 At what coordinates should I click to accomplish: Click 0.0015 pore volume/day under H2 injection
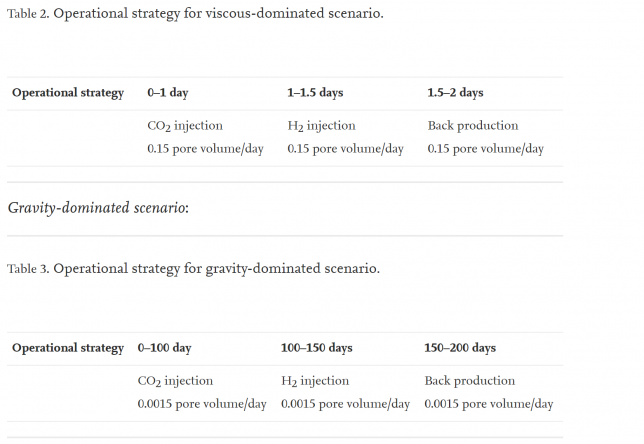tap(345, 404)
